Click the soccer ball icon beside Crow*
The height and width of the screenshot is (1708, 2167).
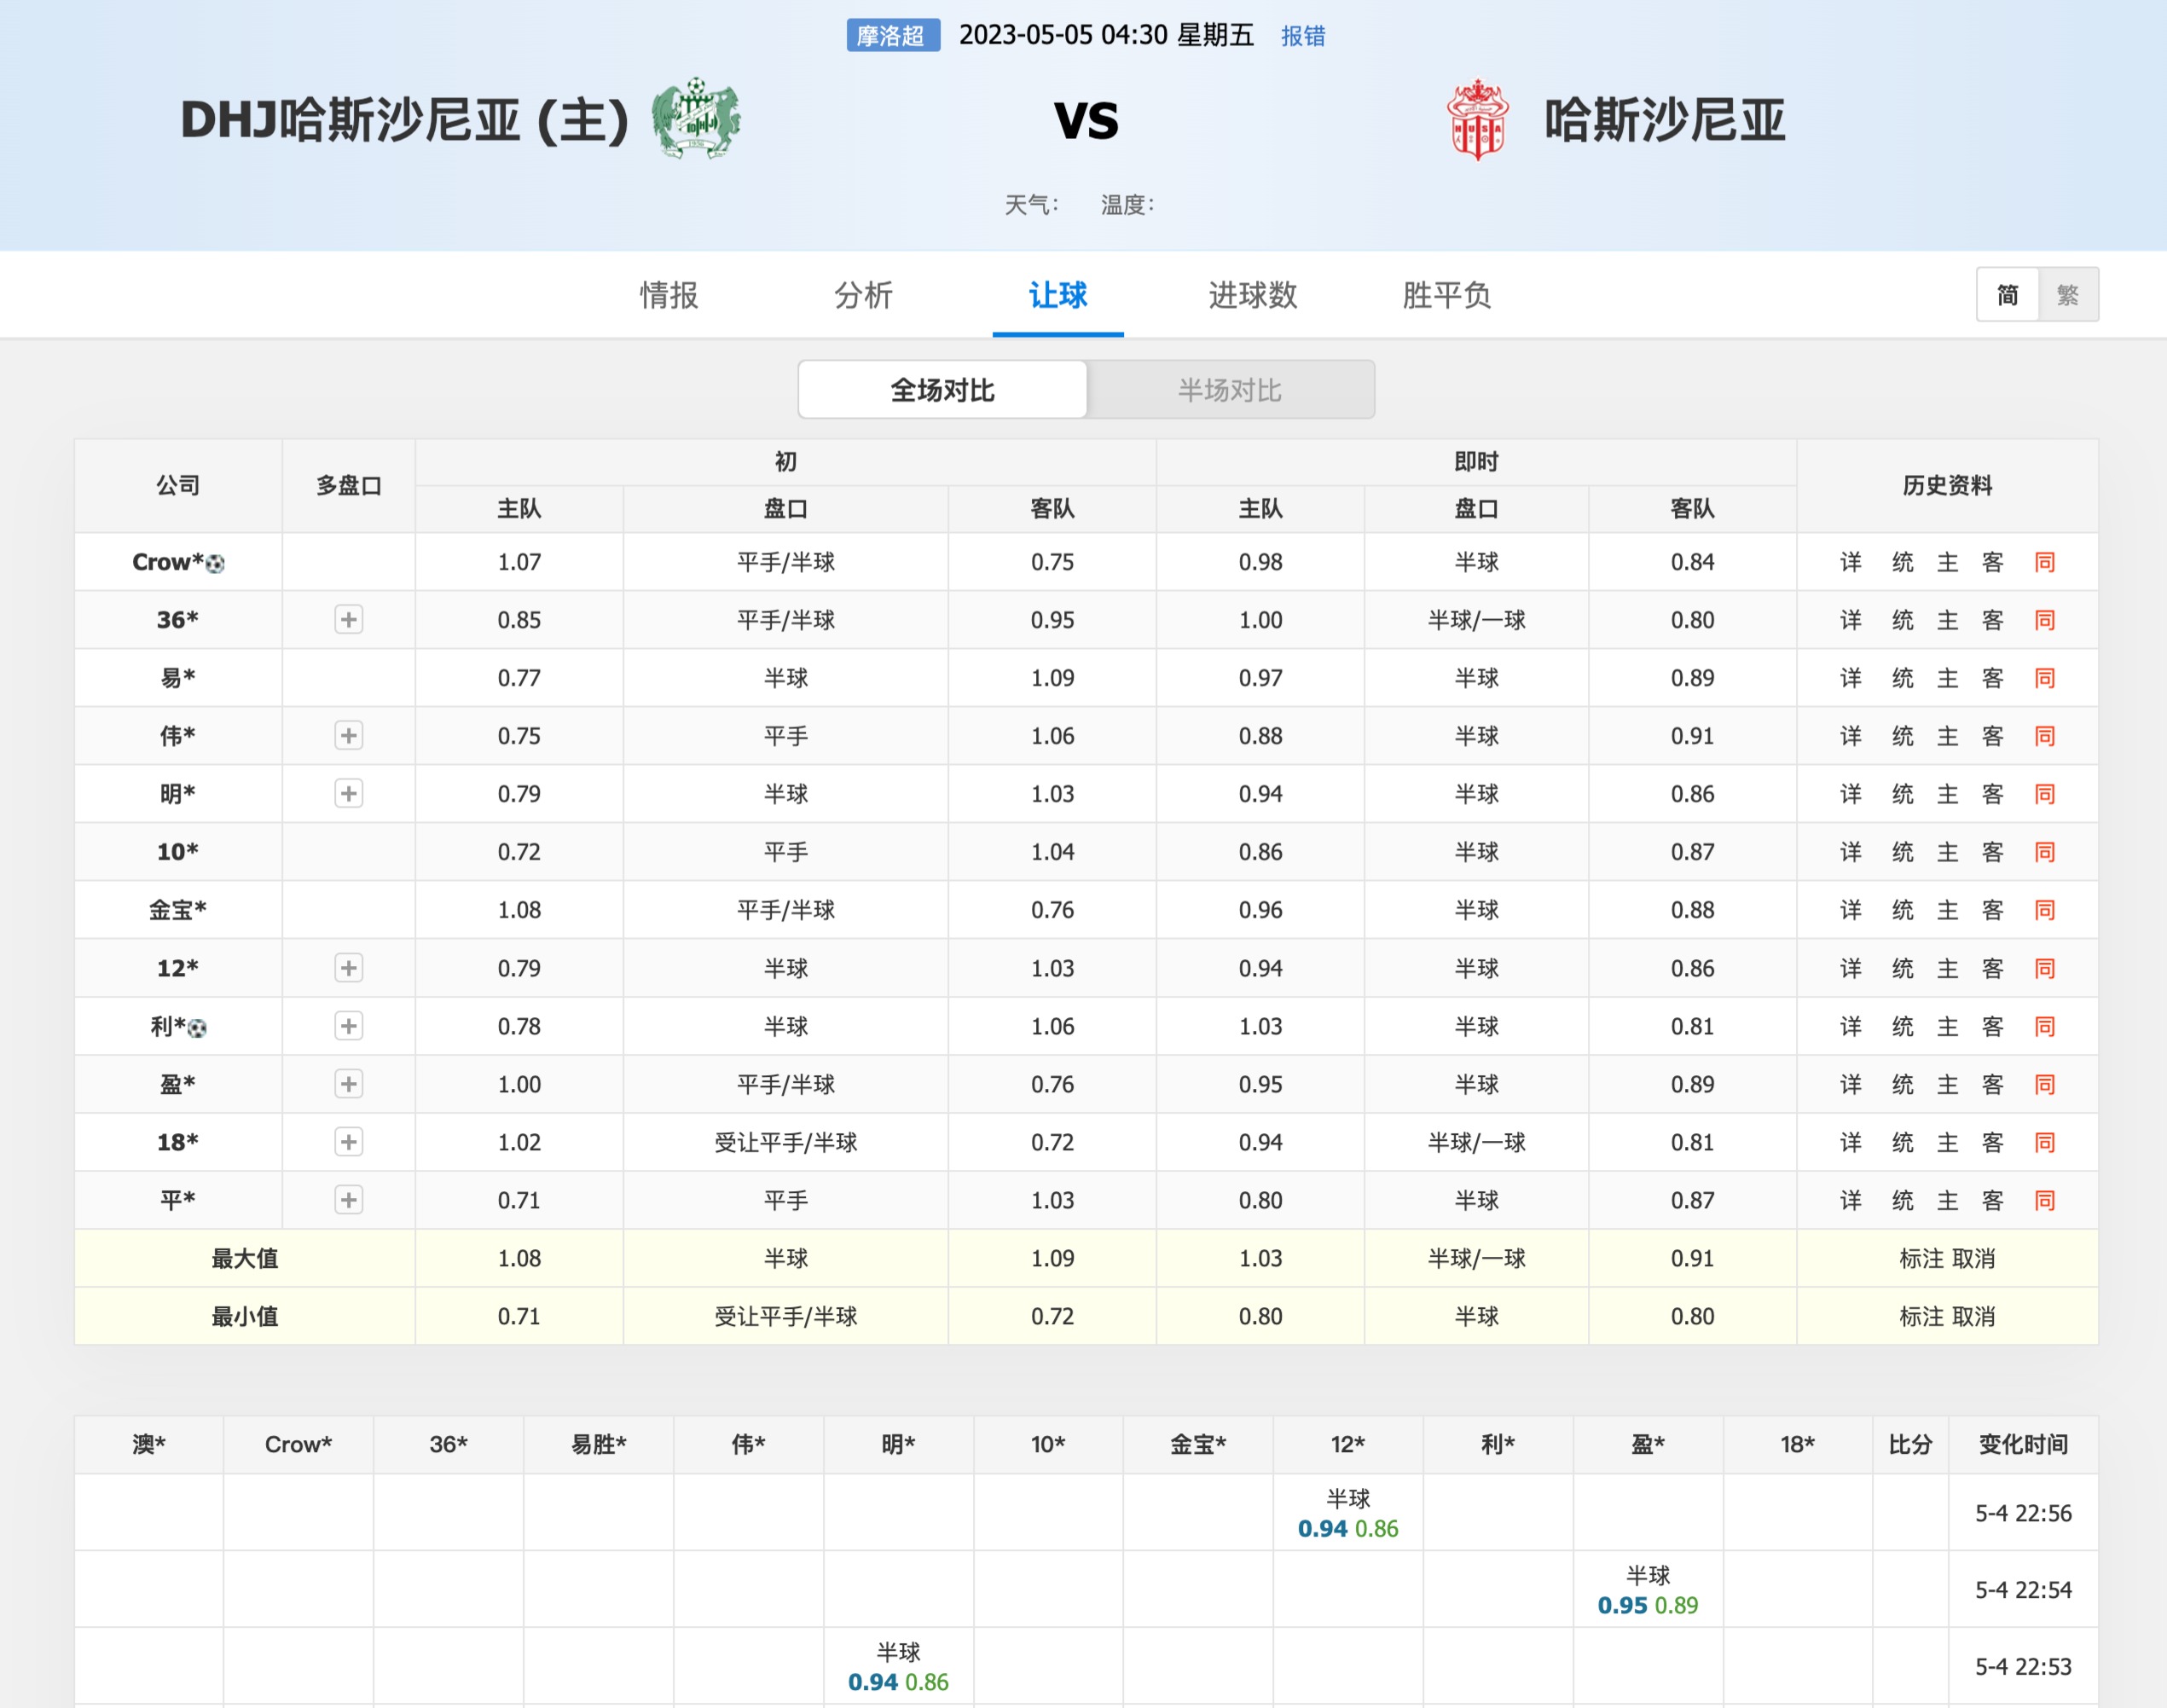[215, 563]
